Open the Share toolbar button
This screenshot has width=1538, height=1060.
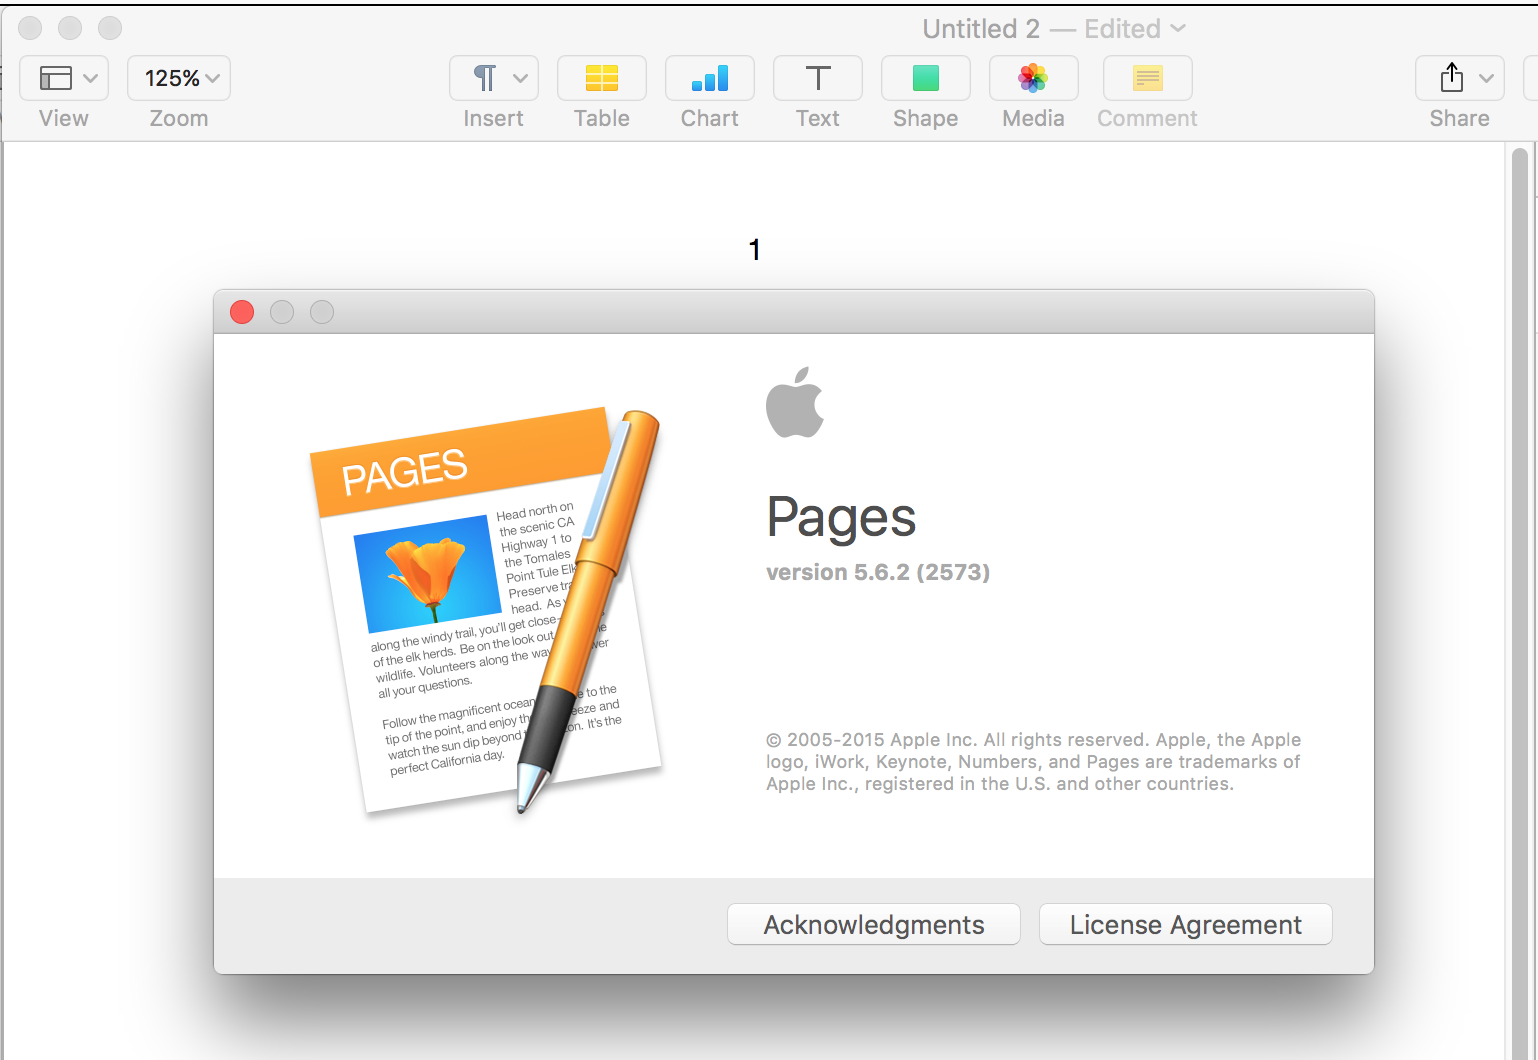pyautogui.click(x=1460, y=78)
